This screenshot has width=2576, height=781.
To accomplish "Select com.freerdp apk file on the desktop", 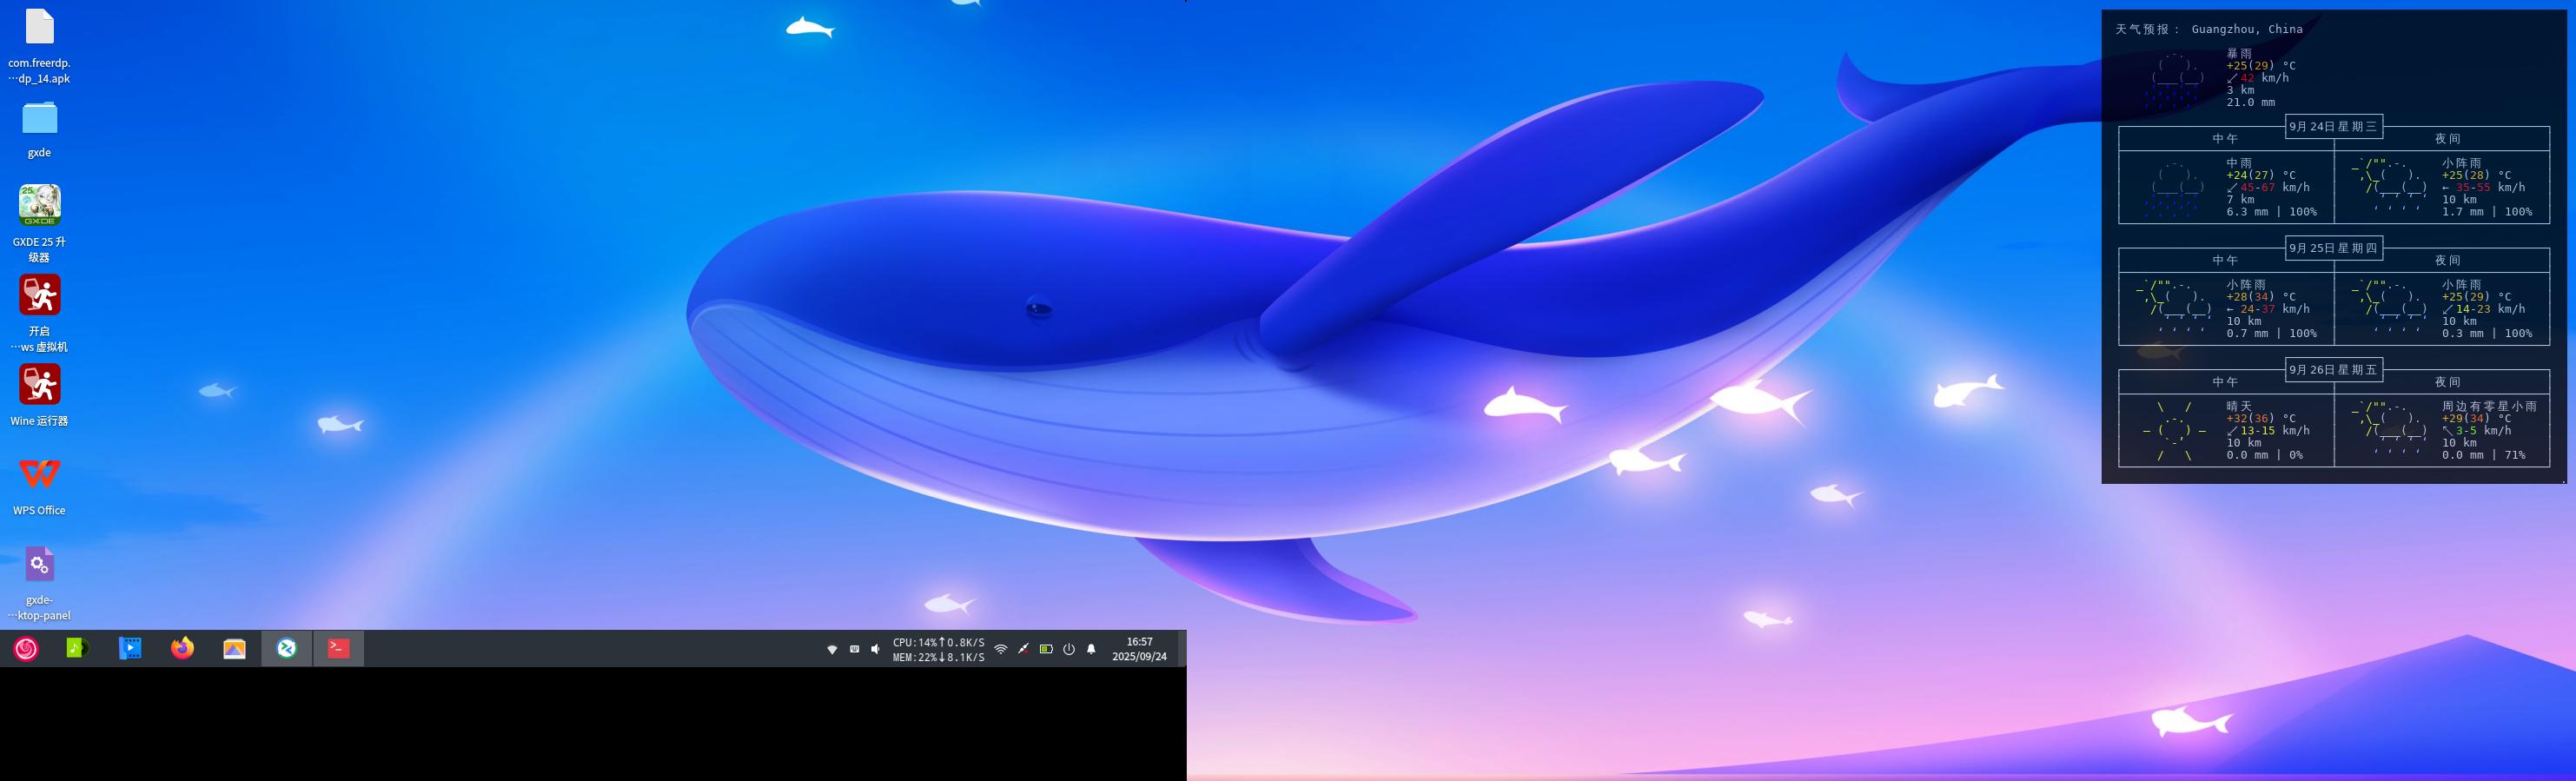I will click(x=39, y=45).
